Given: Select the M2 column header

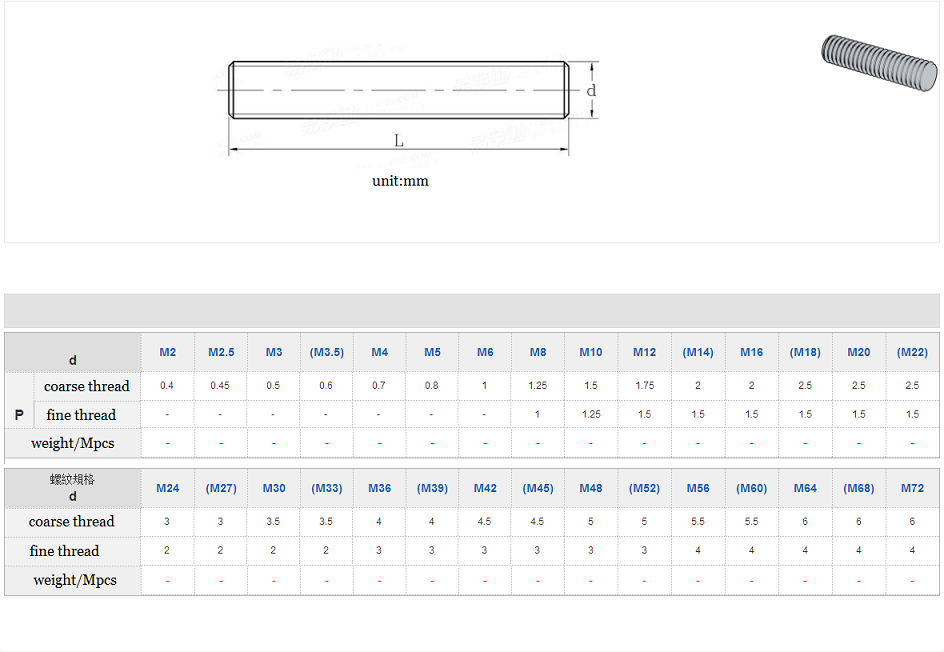Looking at the screenshot, I should 167,352.
